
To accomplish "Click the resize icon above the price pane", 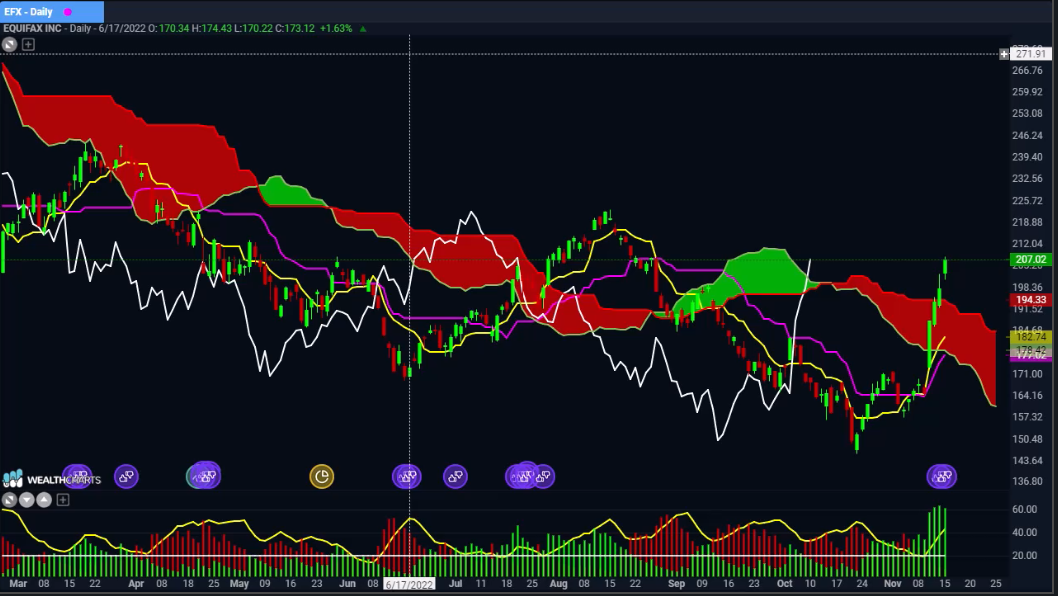I will [x=9, y=45].
